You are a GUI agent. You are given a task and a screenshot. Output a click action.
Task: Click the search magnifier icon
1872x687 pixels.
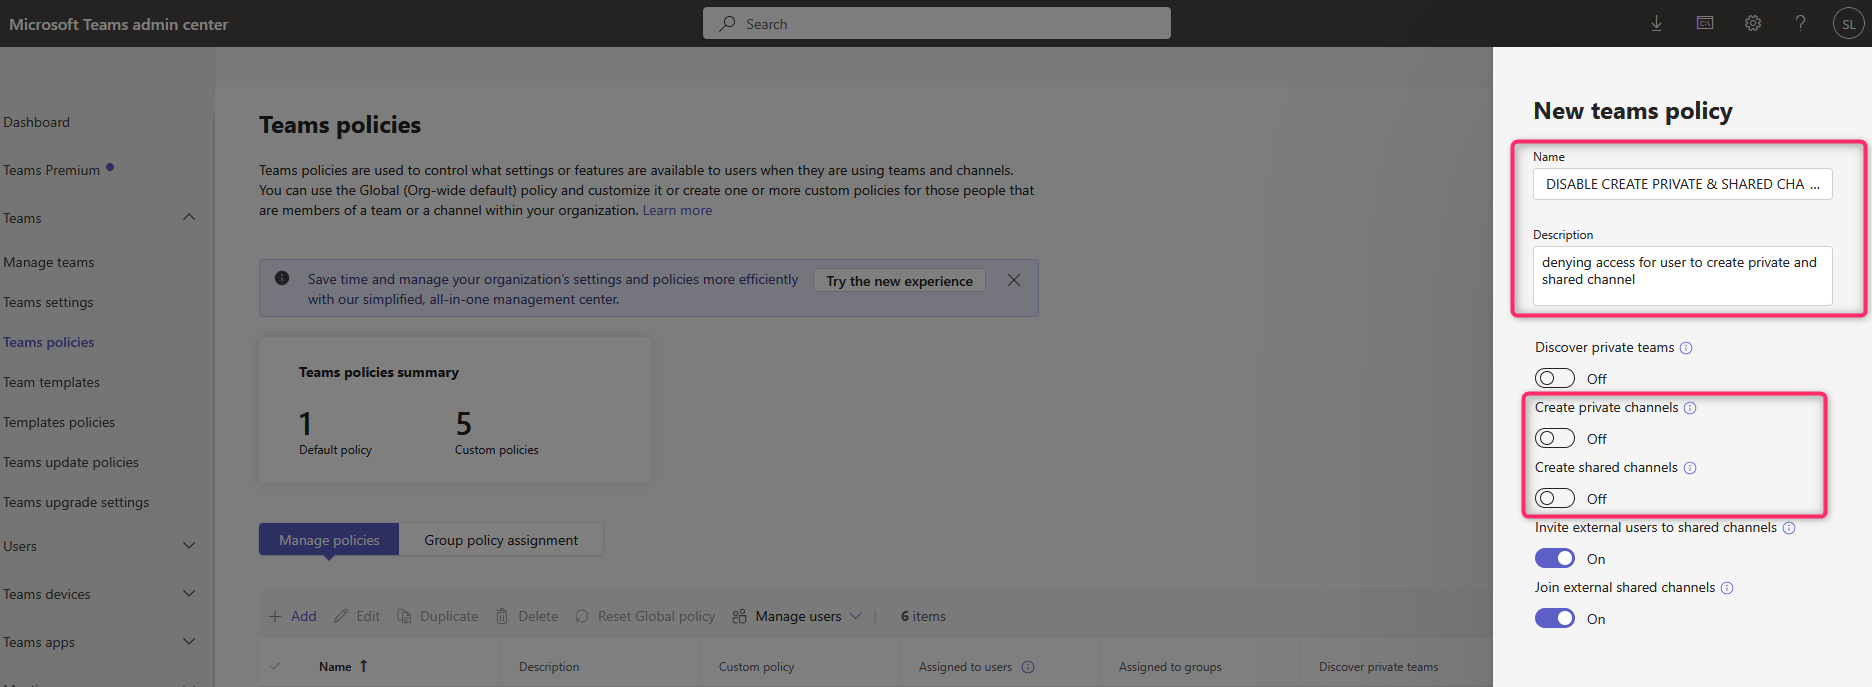(x=727, y=23)
